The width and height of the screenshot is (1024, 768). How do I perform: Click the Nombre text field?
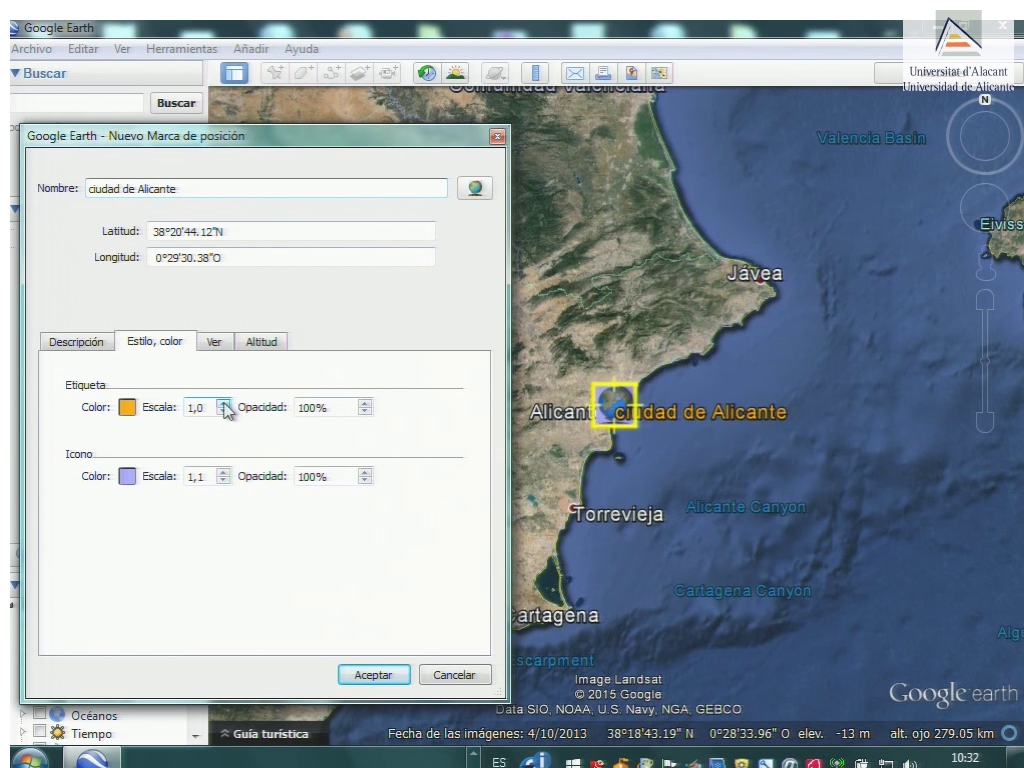(x=266, y=189)
